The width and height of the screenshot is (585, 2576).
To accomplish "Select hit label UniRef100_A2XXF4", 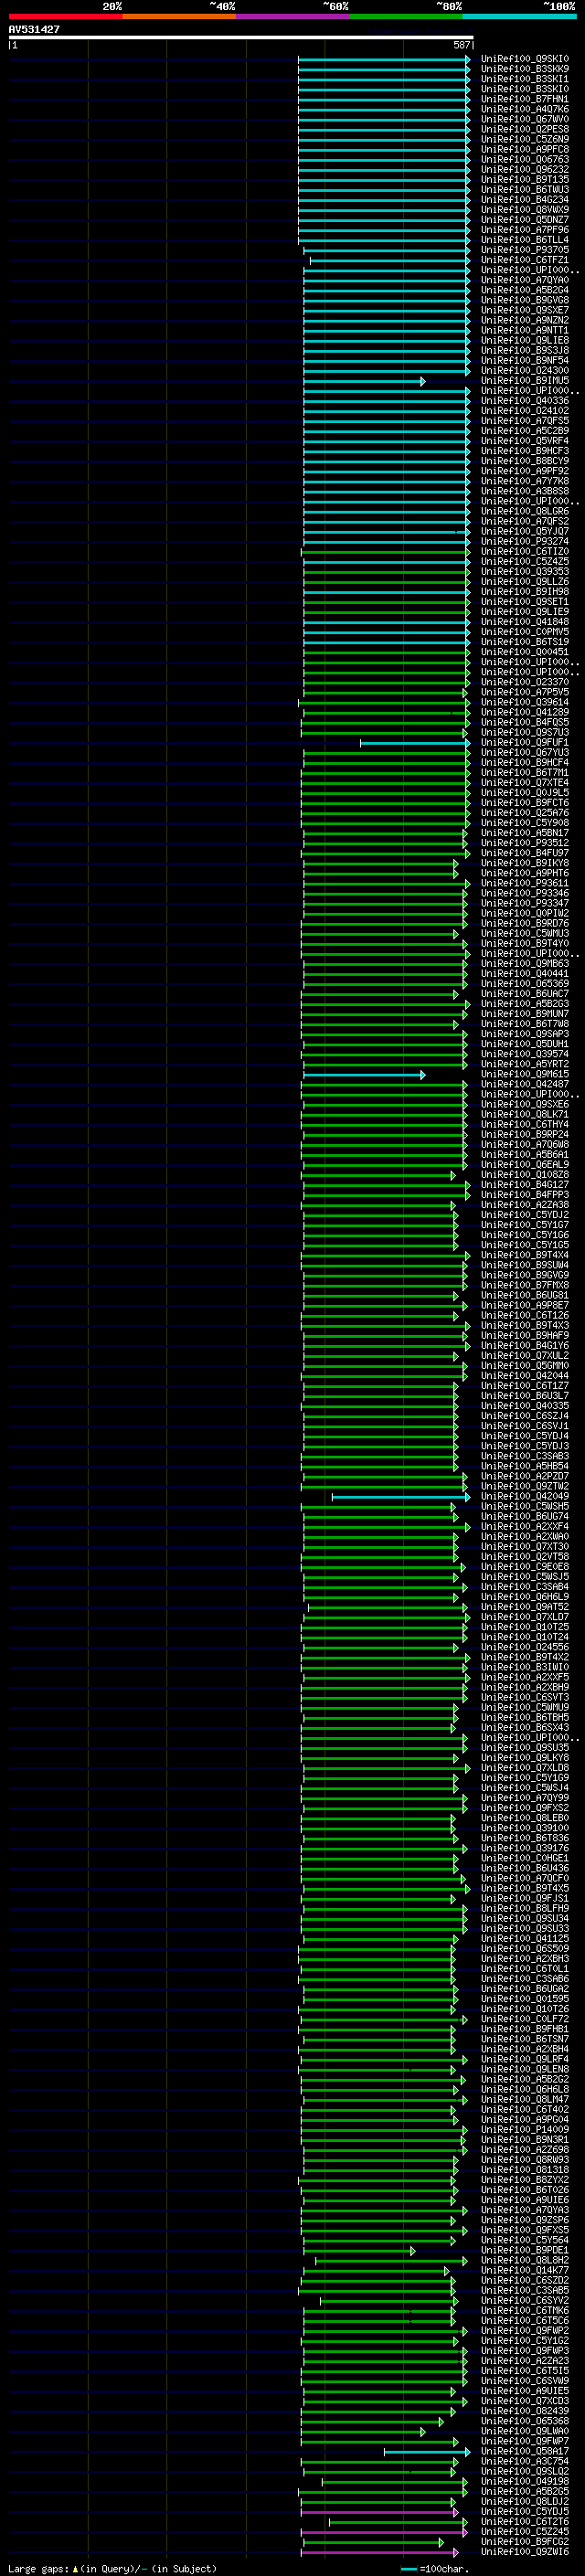I will tap(525, 1527).
